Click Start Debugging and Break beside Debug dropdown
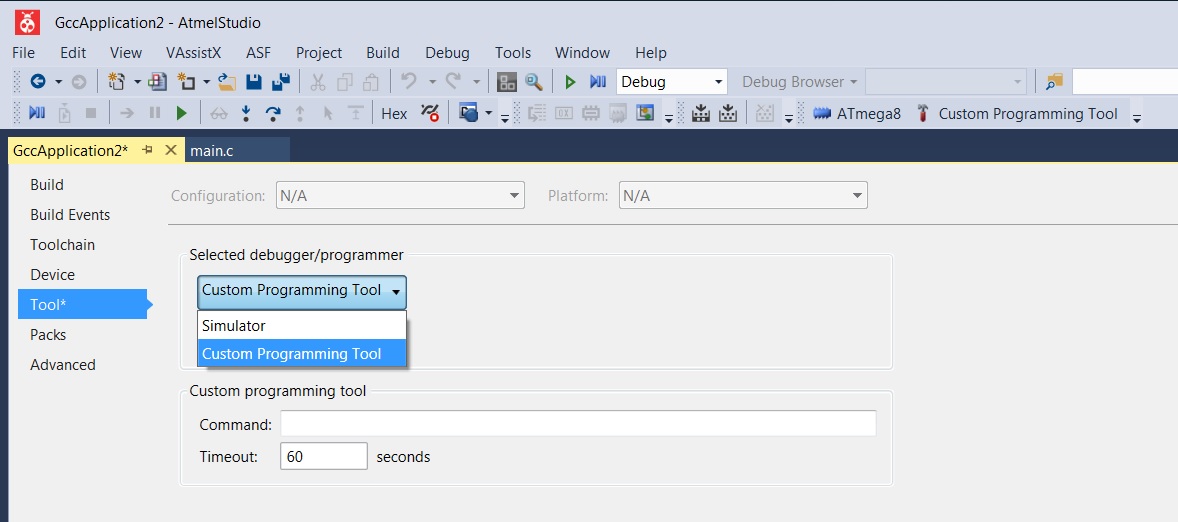This screenshot has height=522, width=1178. 598,82
